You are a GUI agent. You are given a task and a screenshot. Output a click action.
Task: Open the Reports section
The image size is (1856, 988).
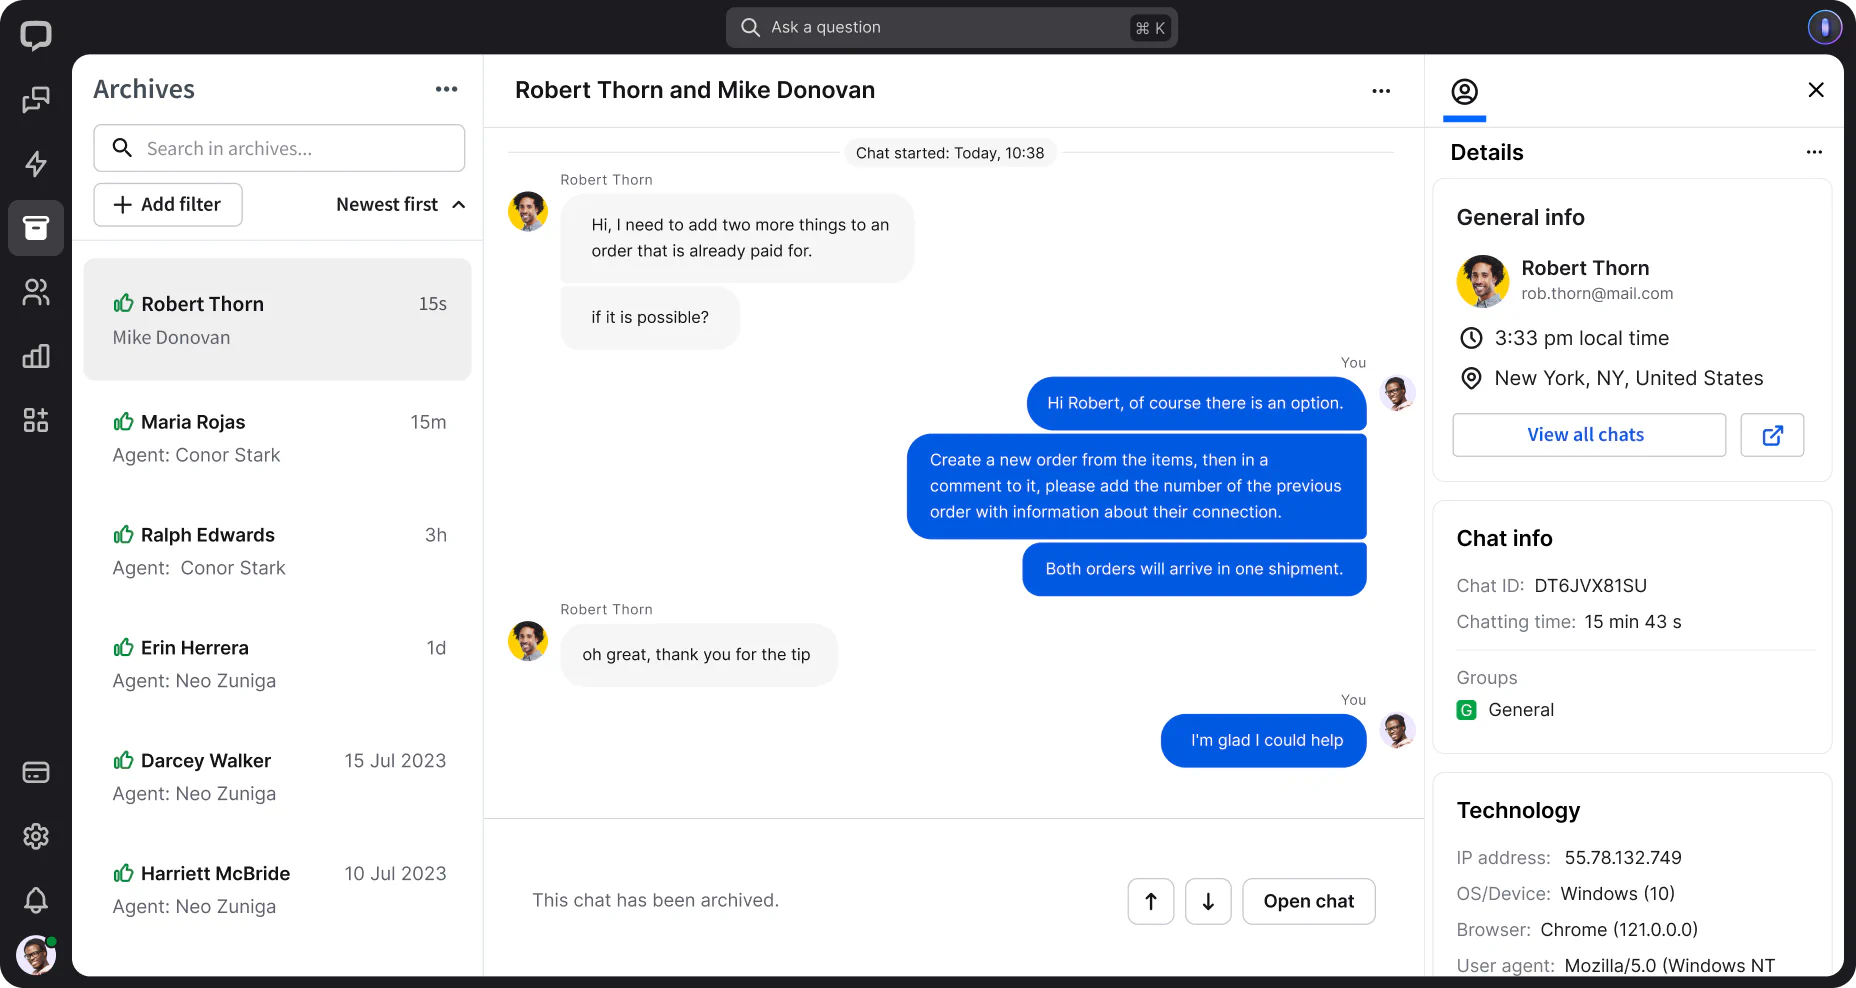36,356
